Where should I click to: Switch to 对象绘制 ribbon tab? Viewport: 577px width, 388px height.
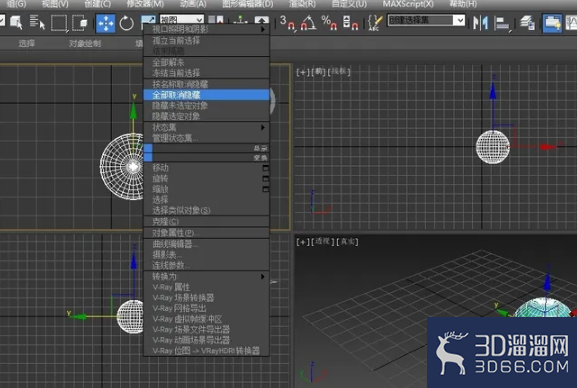coord(85,43)
